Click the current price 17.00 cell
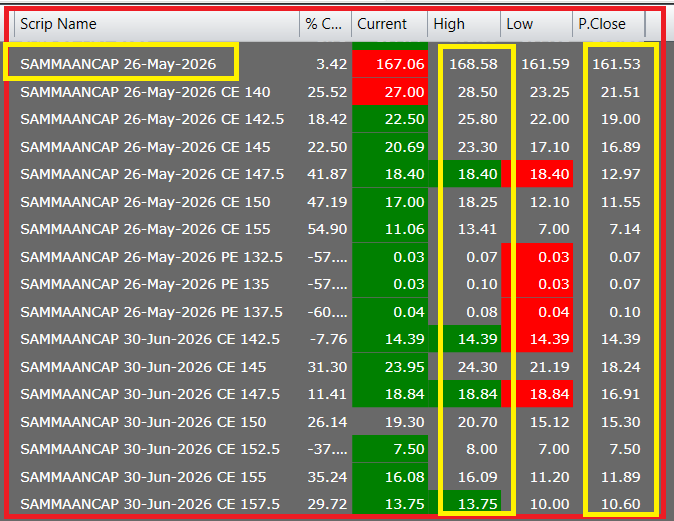Image resolution: width=674 pixels, height=521 pixels. [x=390, y=202]
